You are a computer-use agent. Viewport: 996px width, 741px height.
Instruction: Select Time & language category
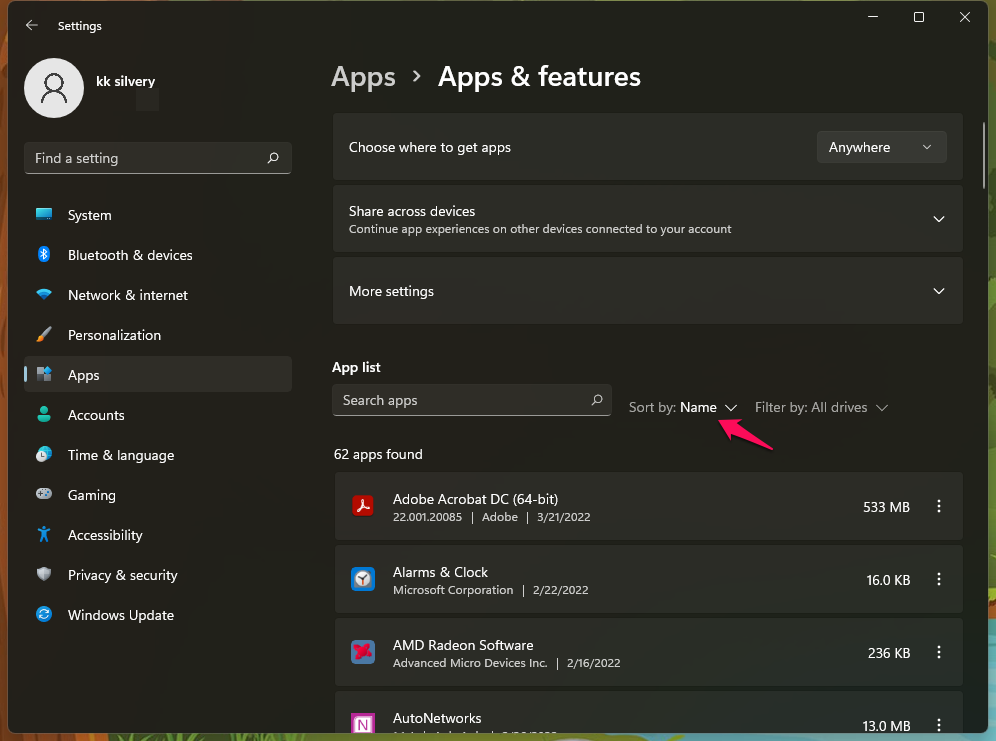(x=158, y=455)
